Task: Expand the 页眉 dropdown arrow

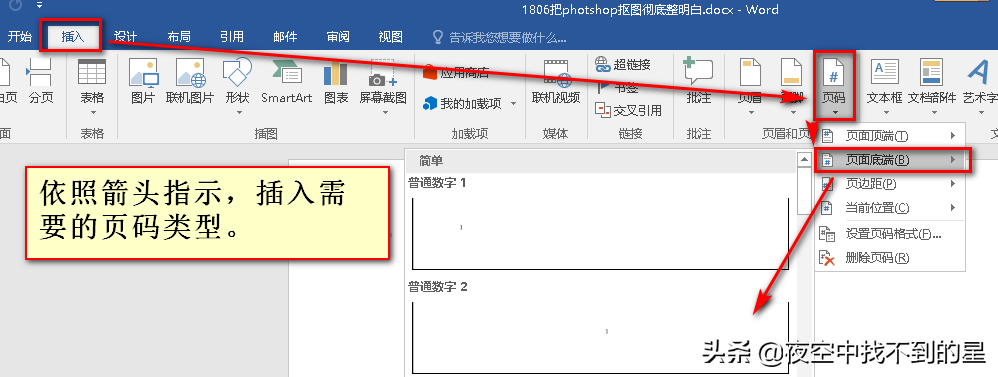Action: click(x=751, y=113)
